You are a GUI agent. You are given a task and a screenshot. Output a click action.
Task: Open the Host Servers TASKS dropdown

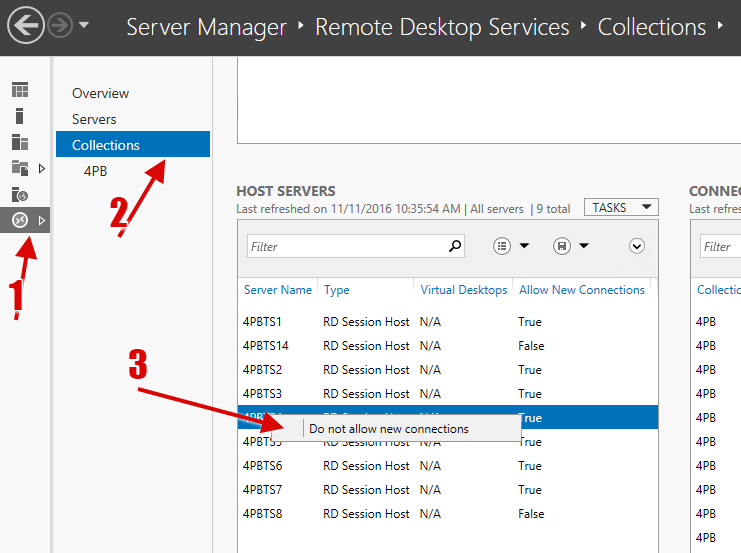click(x=621, y=207)
